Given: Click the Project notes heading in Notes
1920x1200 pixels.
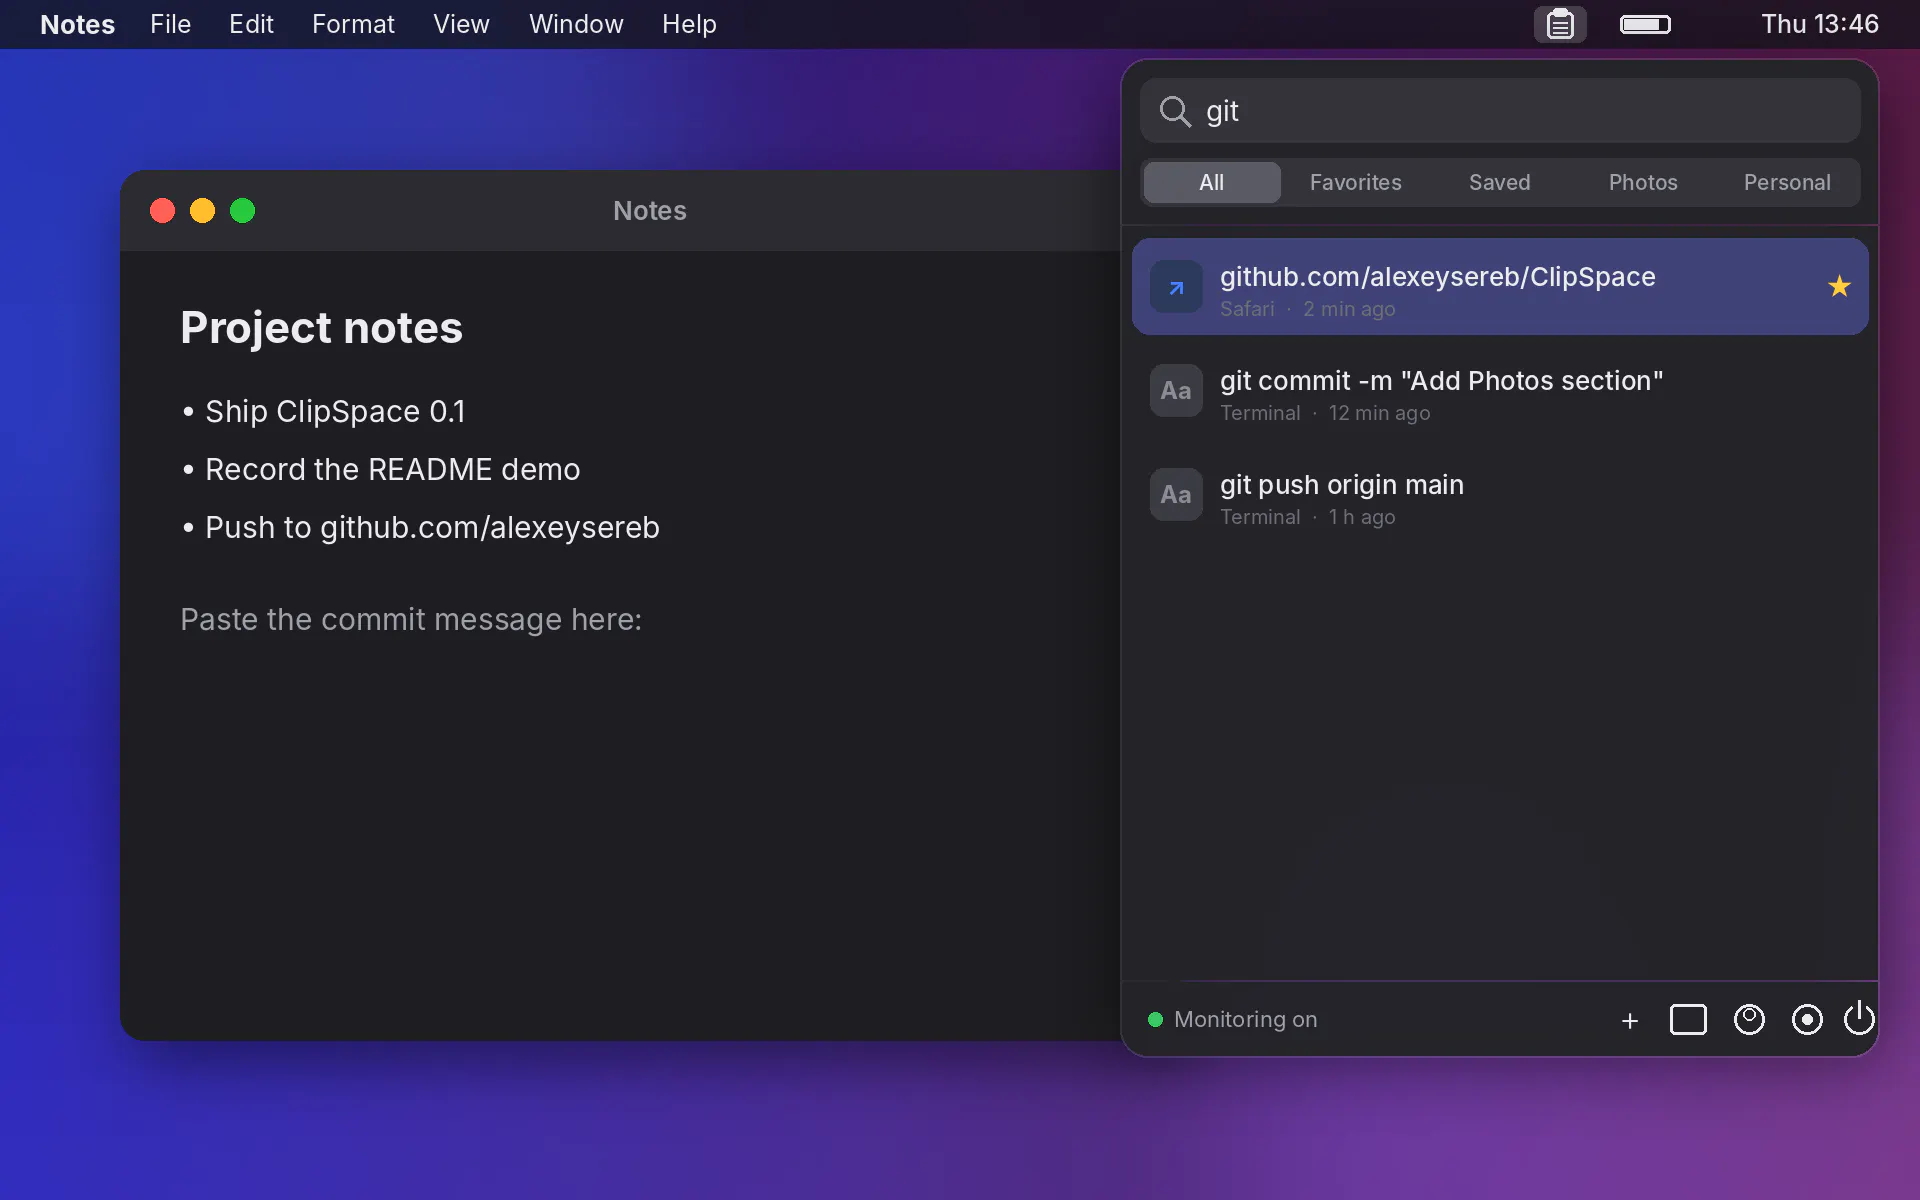Looking at the screenshot, I should click(x=321, y=328).
